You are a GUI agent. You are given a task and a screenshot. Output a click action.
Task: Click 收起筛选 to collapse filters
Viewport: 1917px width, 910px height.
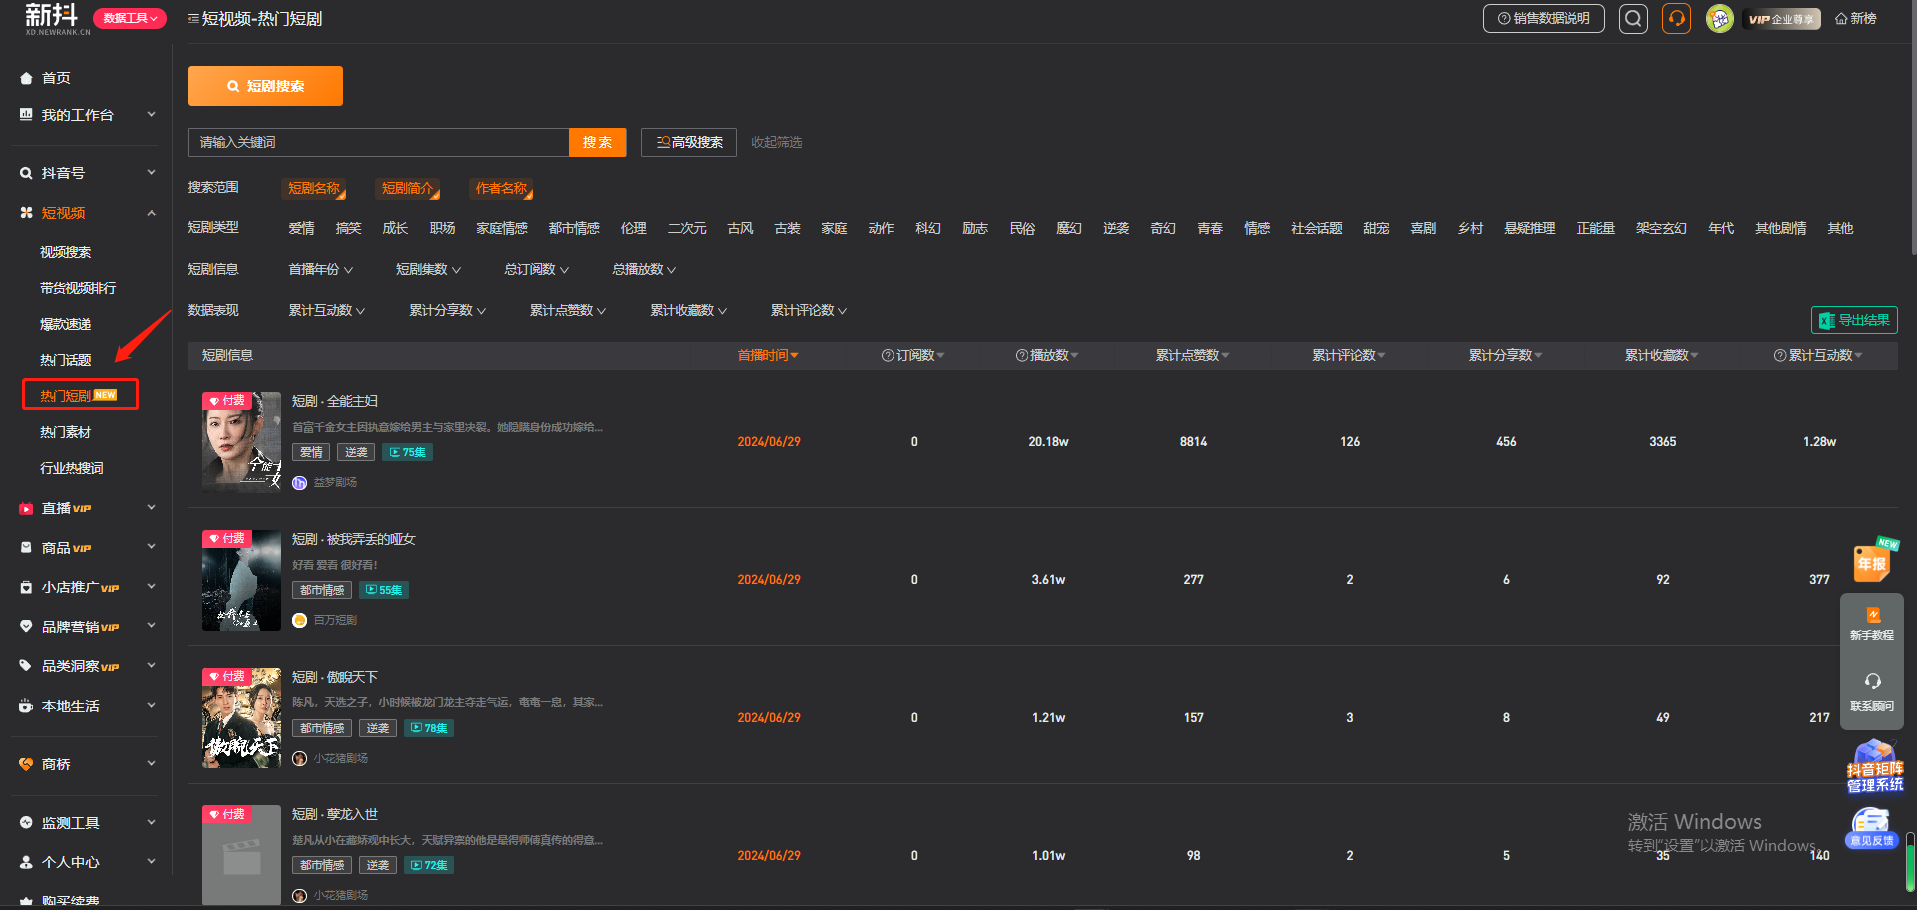tap(776, 142)
